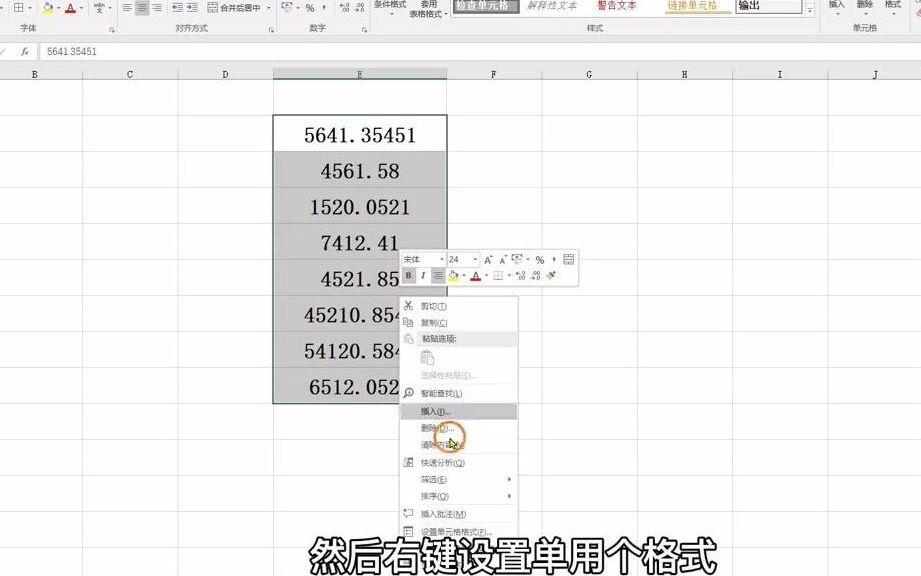Apply the percent number format icon
This screenshot has width=921, height=576.
(x=309, y=7)
